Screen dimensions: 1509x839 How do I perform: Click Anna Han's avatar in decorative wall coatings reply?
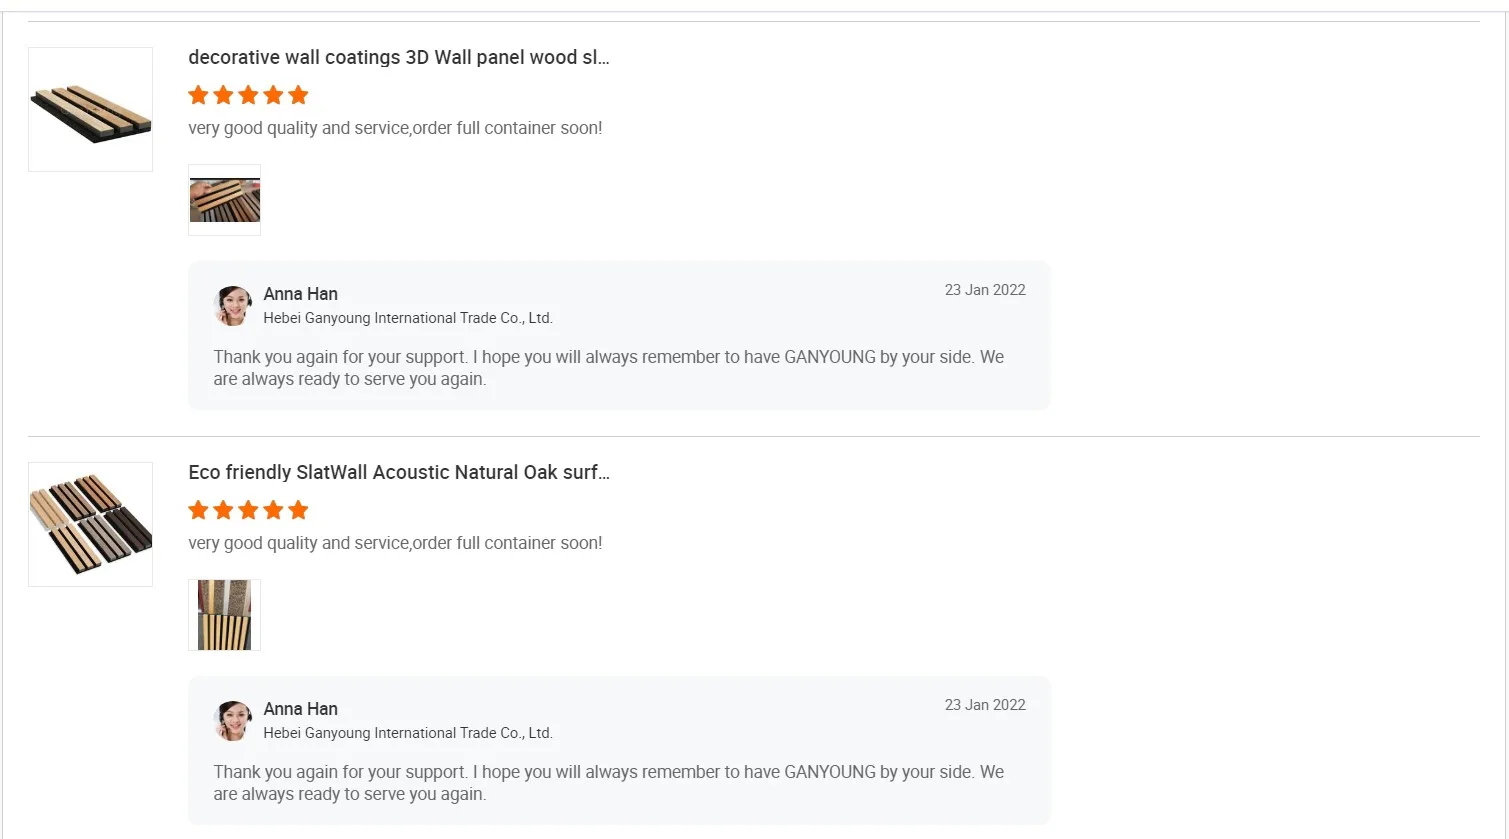[233, 306]
